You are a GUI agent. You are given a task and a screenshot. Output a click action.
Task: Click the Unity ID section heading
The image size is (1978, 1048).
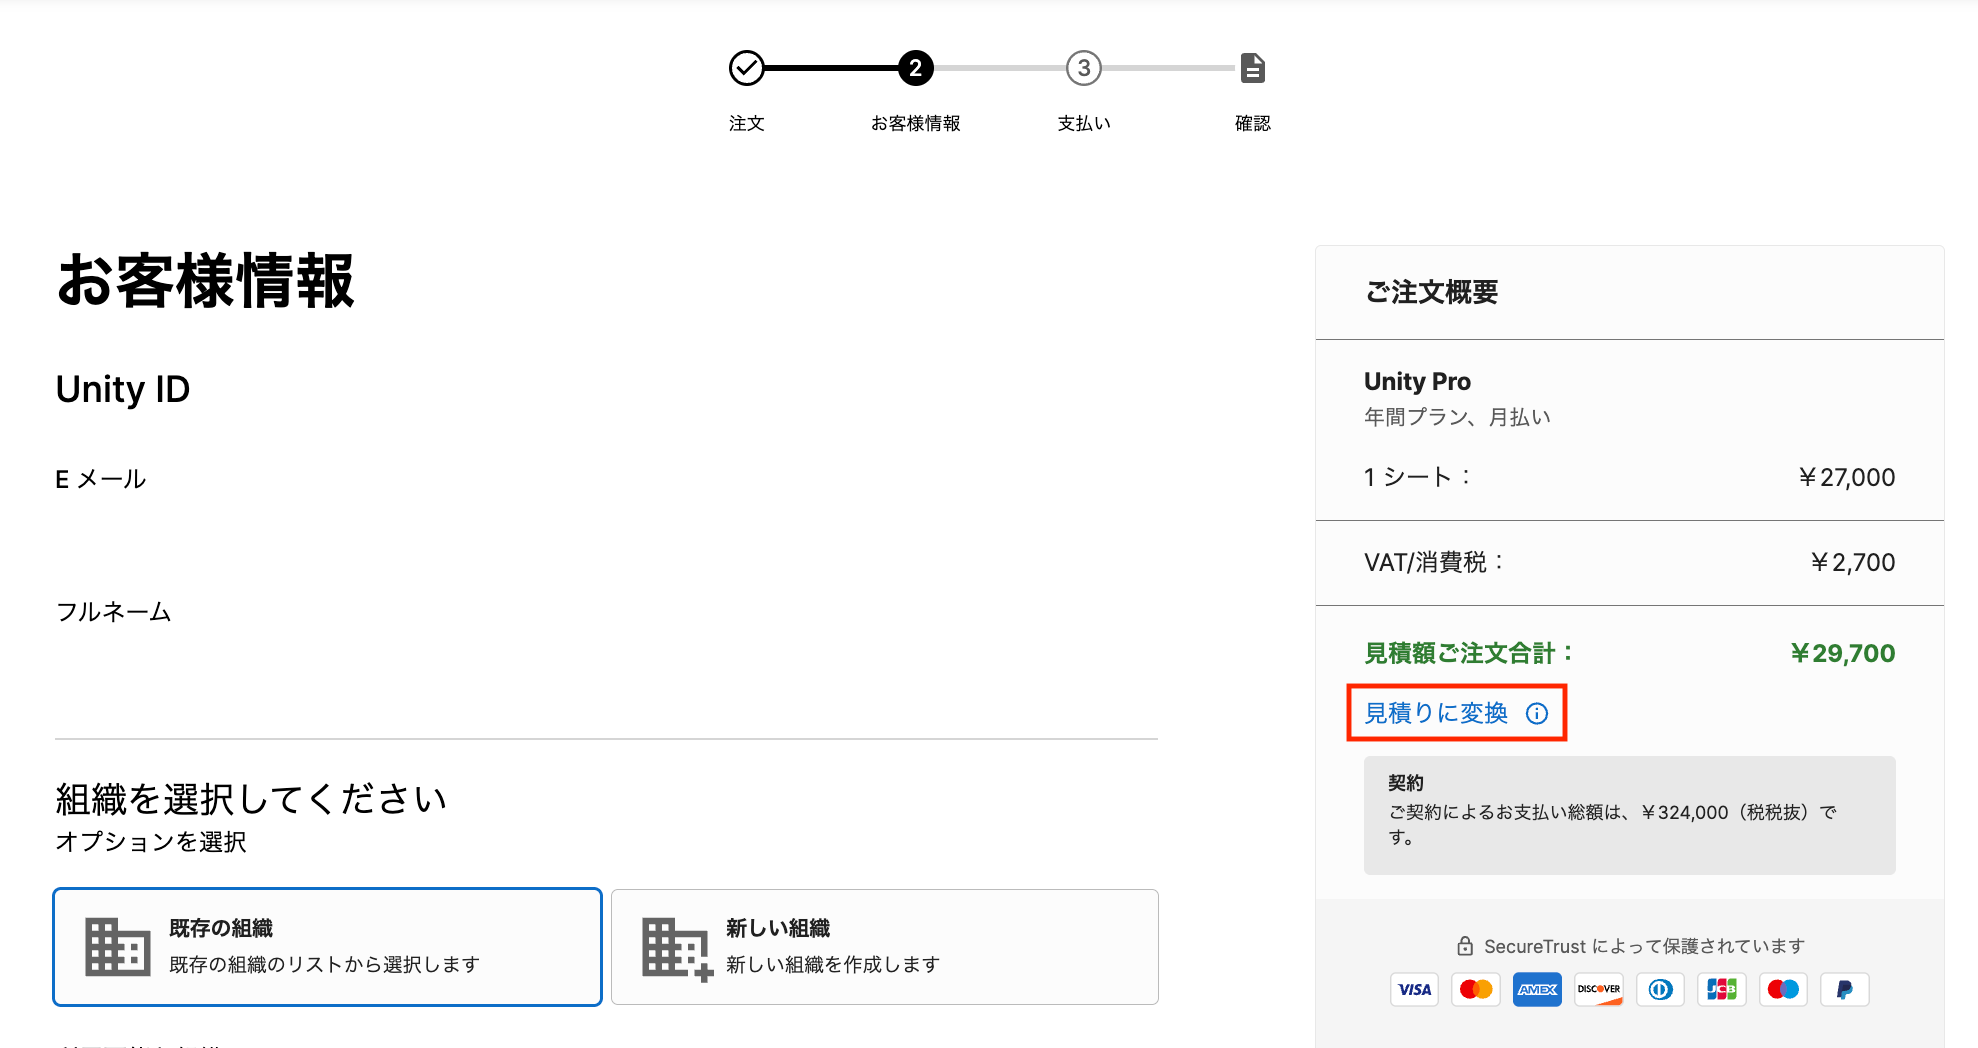[x=123, y=389]
